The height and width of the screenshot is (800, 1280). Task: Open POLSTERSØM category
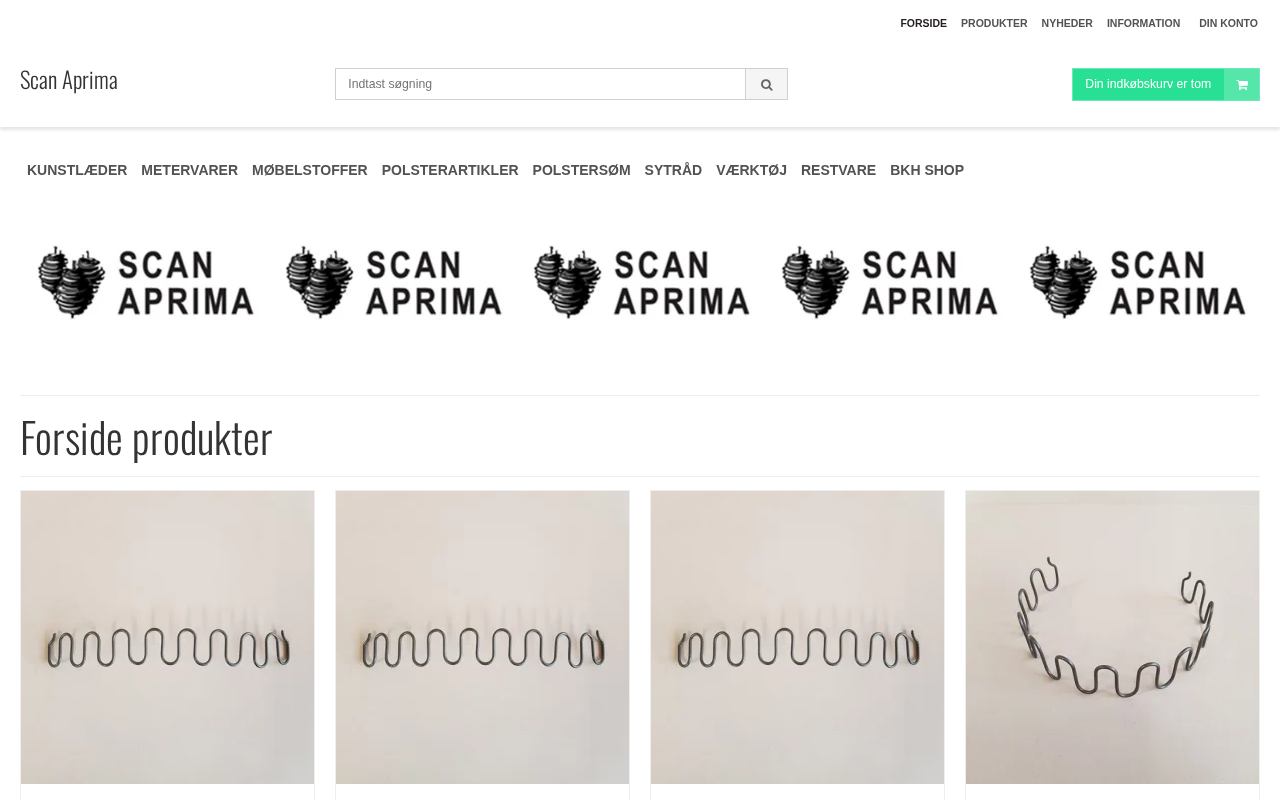tap(582, 170)
